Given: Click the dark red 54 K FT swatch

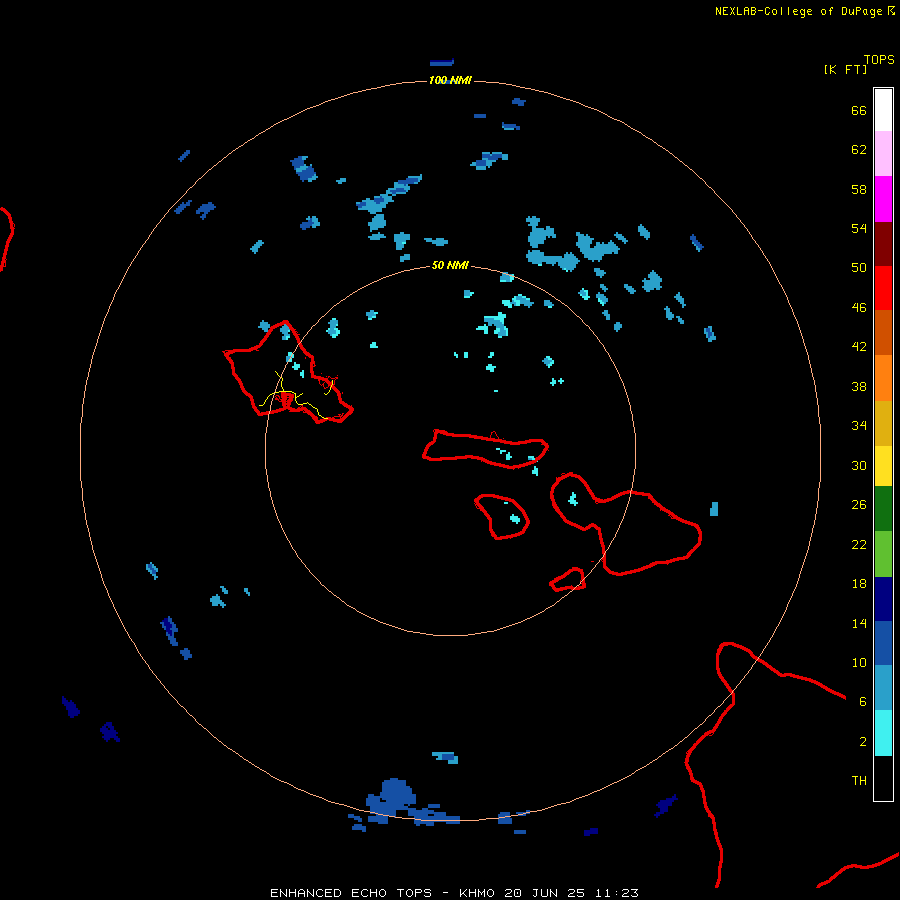Looking at the screenshot, I should pos(883,243).
